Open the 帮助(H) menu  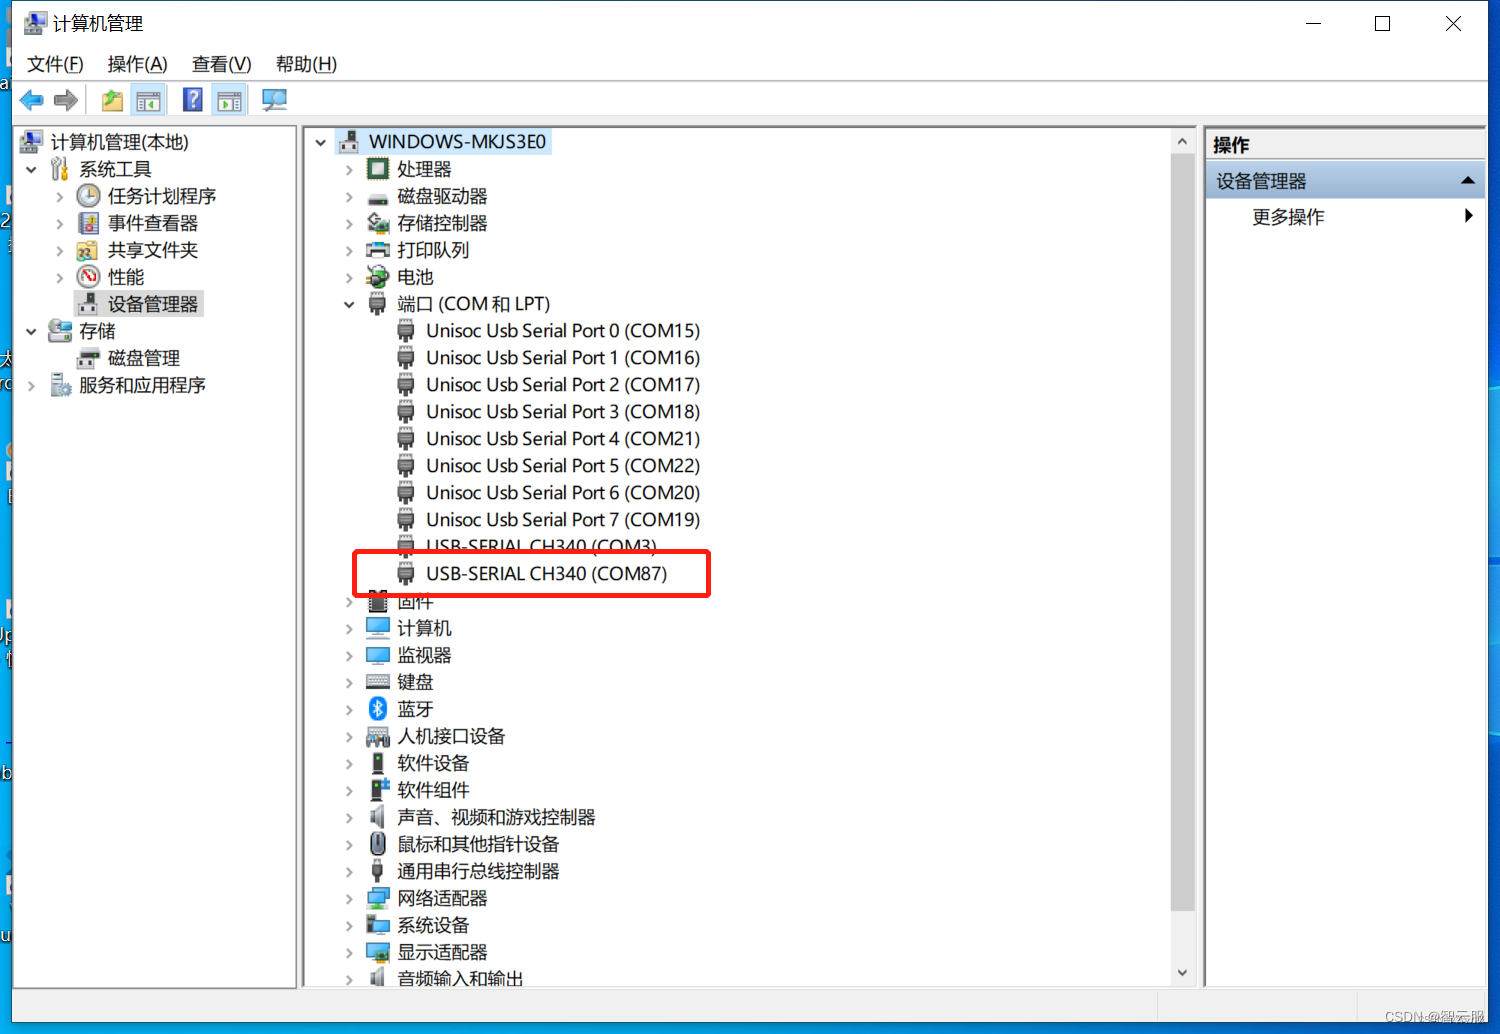point(307,64)
